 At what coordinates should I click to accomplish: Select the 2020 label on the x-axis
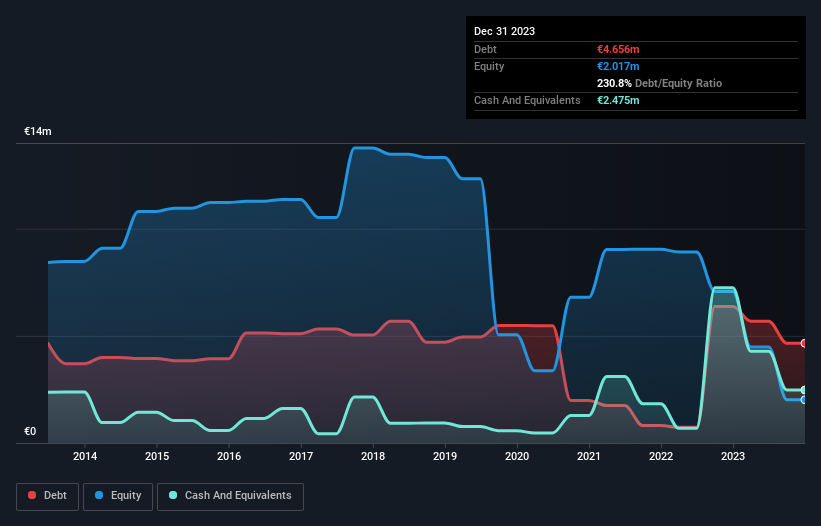coord(517,456)
